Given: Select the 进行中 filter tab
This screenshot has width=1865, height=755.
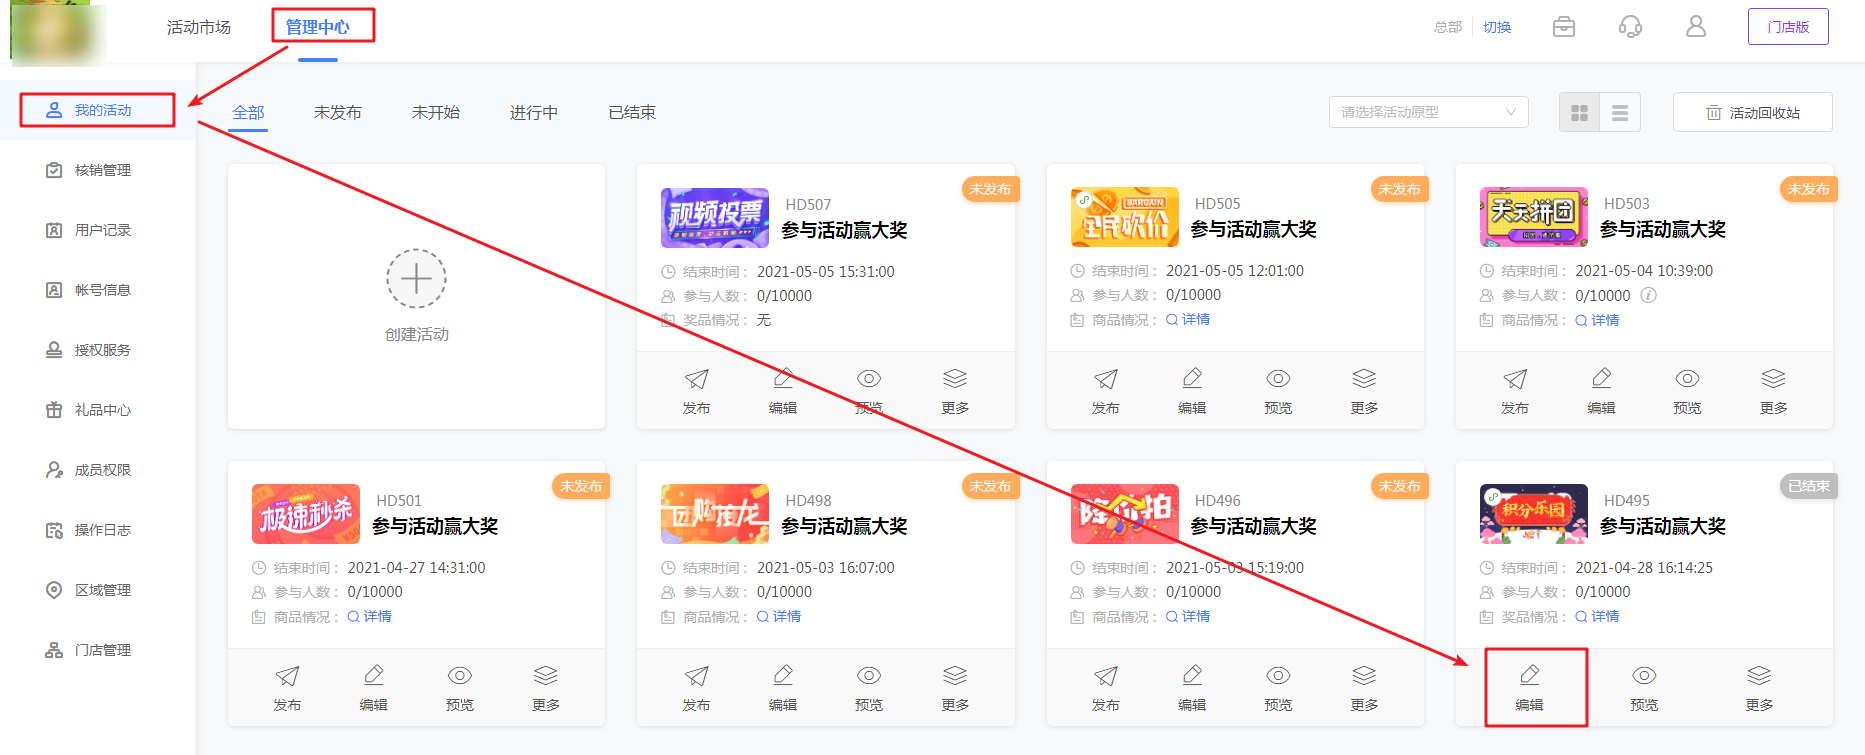Looking at the screenshot, I should pyautogui.click(x=533, y=113).
